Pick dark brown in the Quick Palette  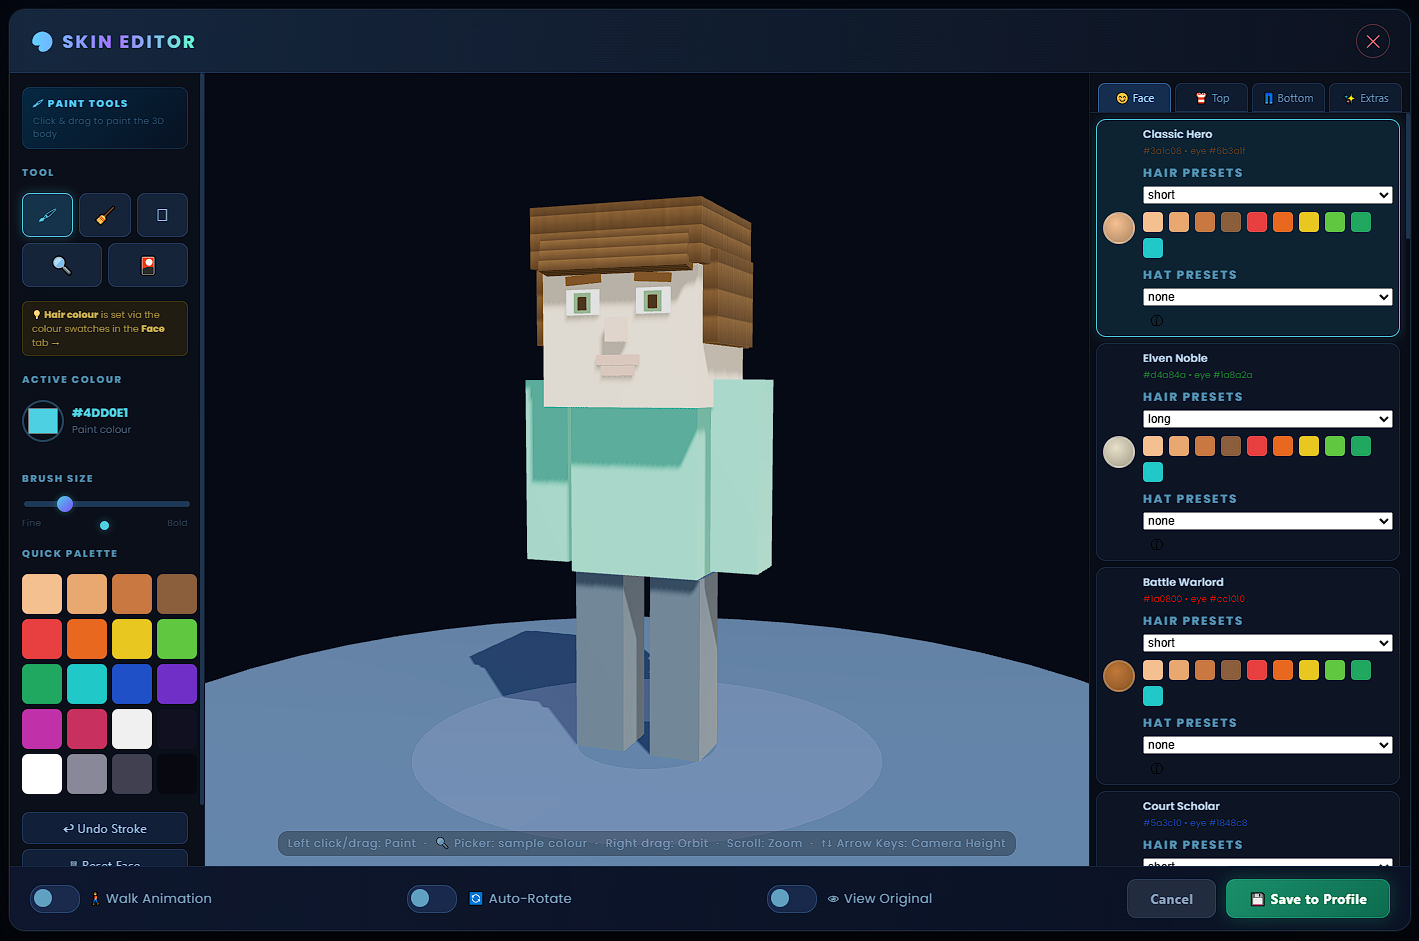click(177, 594)
